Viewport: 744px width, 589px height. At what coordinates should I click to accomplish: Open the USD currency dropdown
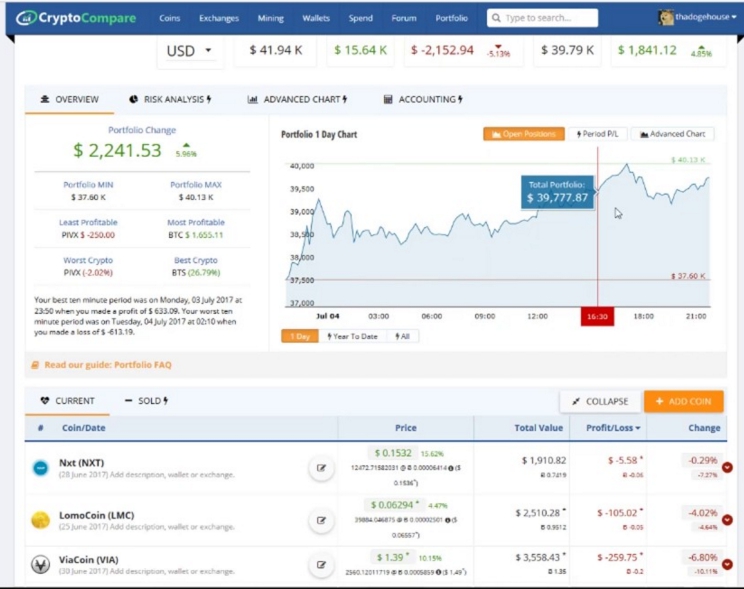point(189,51)
